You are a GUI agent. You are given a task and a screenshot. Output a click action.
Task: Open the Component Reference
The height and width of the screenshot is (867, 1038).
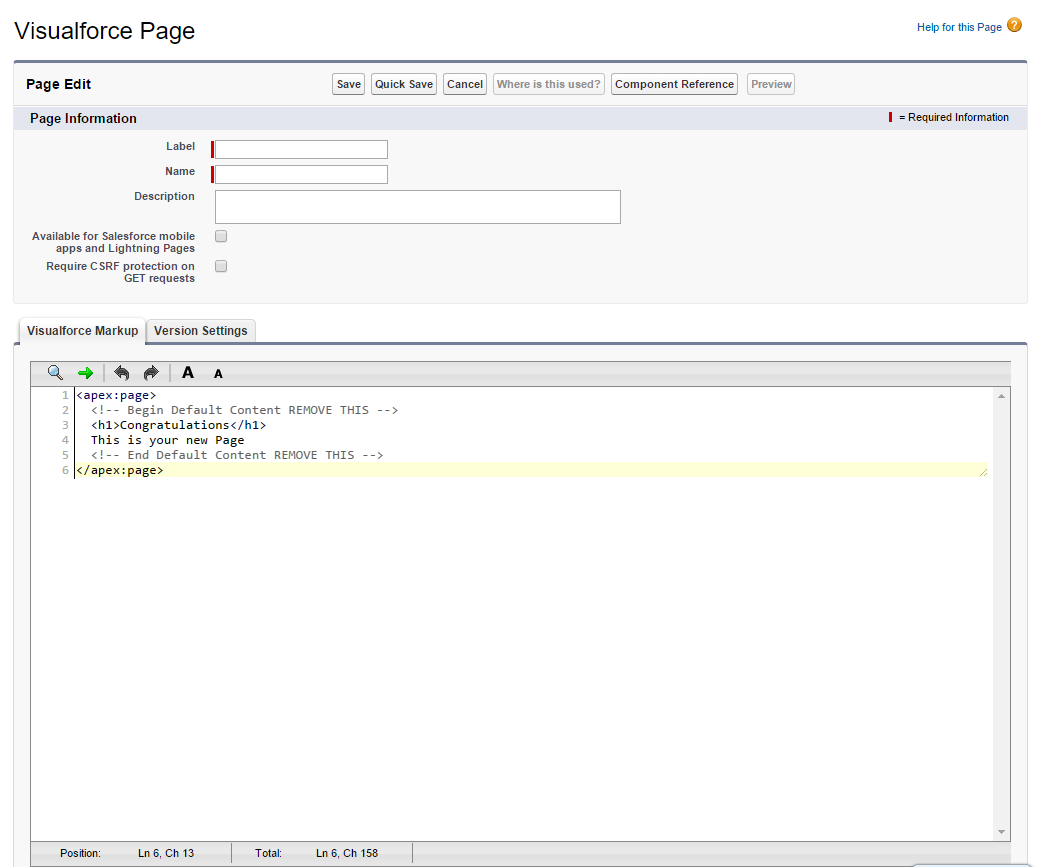point(674,85)
